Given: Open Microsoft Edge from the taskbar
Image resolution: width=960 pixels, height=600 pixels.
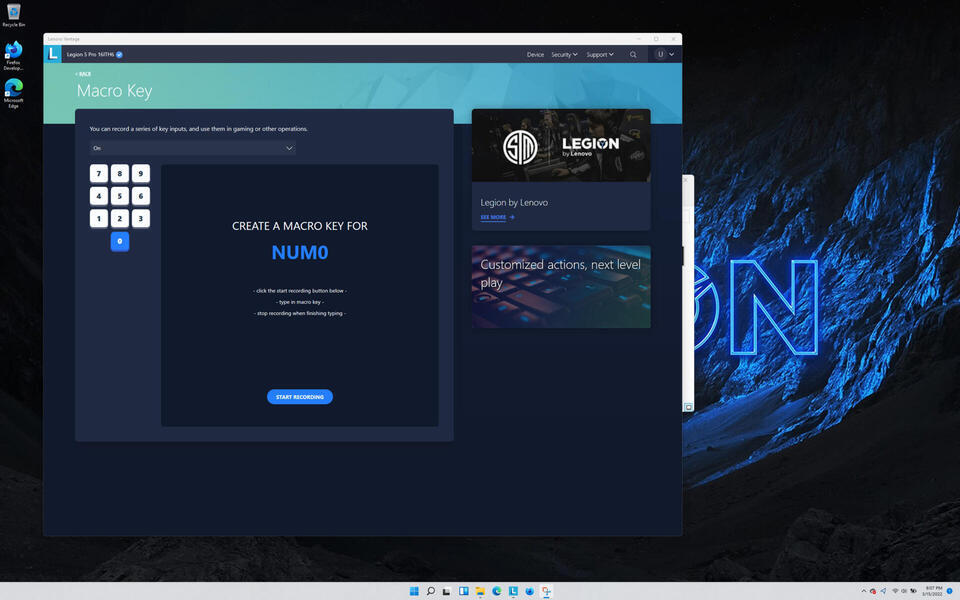Looking at the screenshot, I should (x=497, y=591).
